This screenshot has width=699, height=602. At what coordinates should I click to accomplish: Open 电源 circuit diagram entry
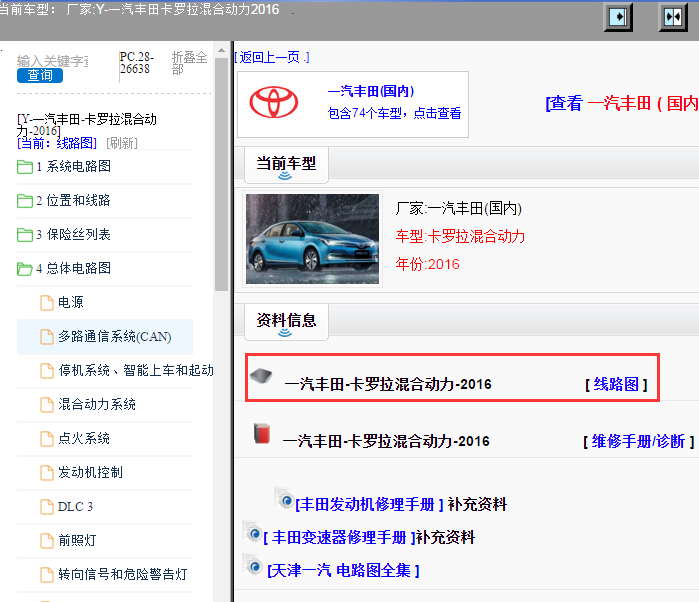[x=71, y=302]
